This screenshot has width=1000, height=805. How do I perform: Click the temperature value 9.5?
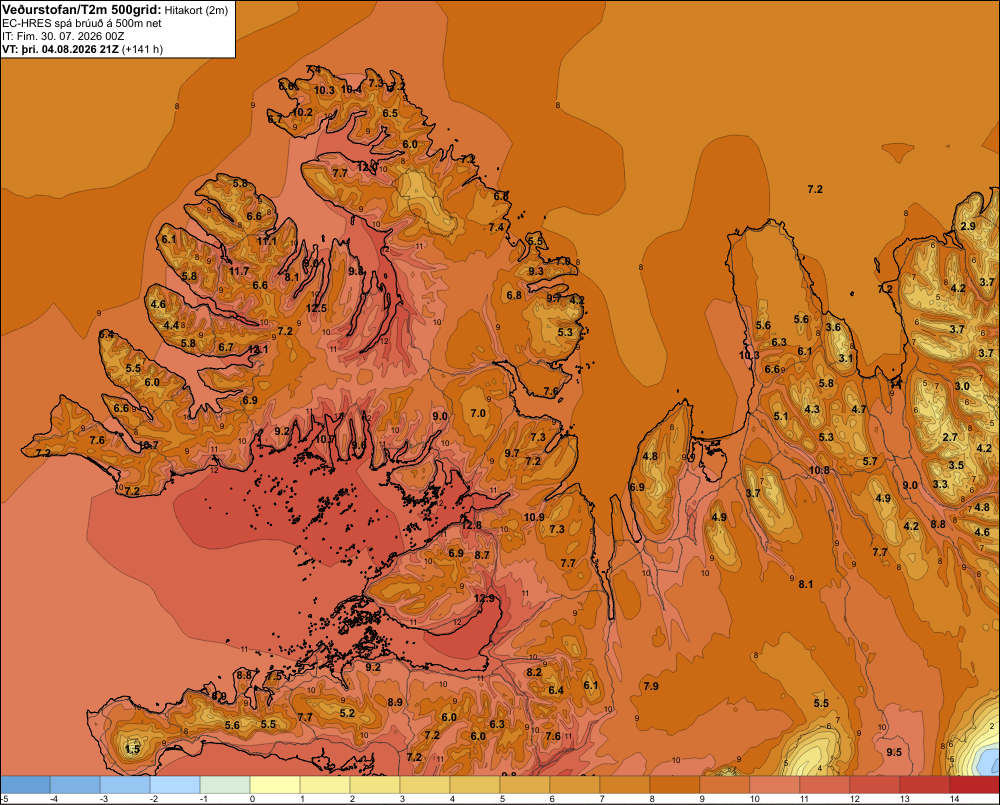[x=894, y=752]
